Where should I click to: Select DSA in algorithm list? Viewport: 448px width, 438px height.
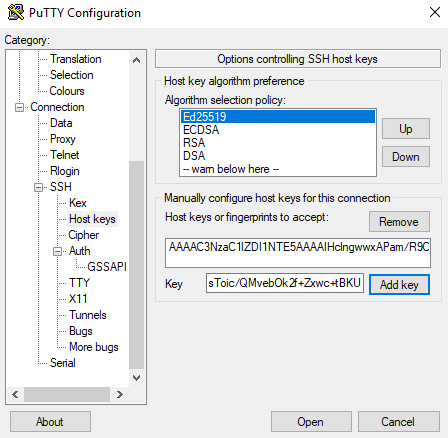(278, 156)
